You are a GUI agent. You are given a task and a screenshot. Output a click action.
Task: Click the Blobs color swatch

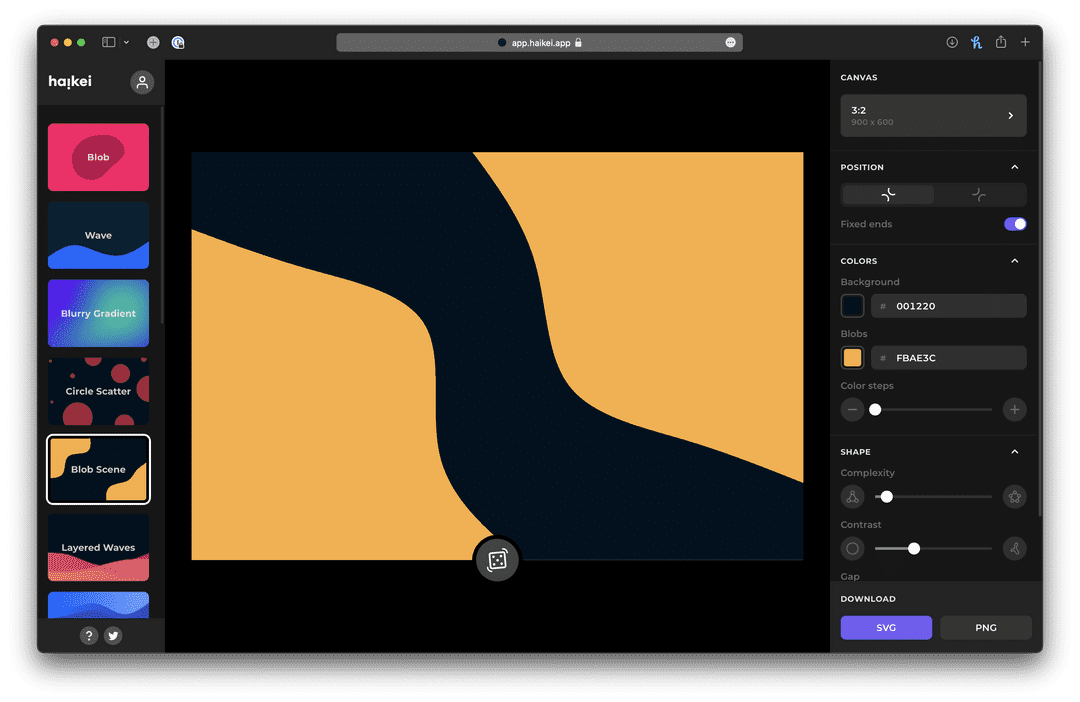[852, 358]
